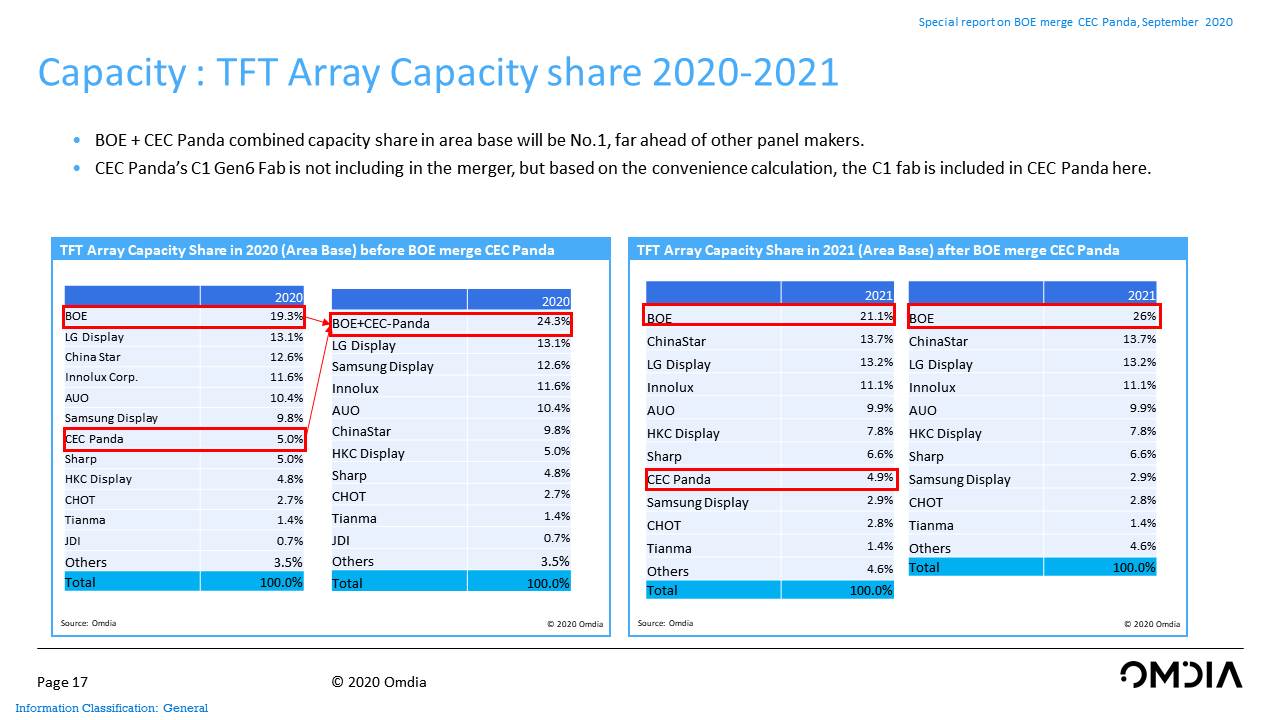
Task: Select the bullet about BOE + CEC Panda combined capacity share
Action: [479, 141]
